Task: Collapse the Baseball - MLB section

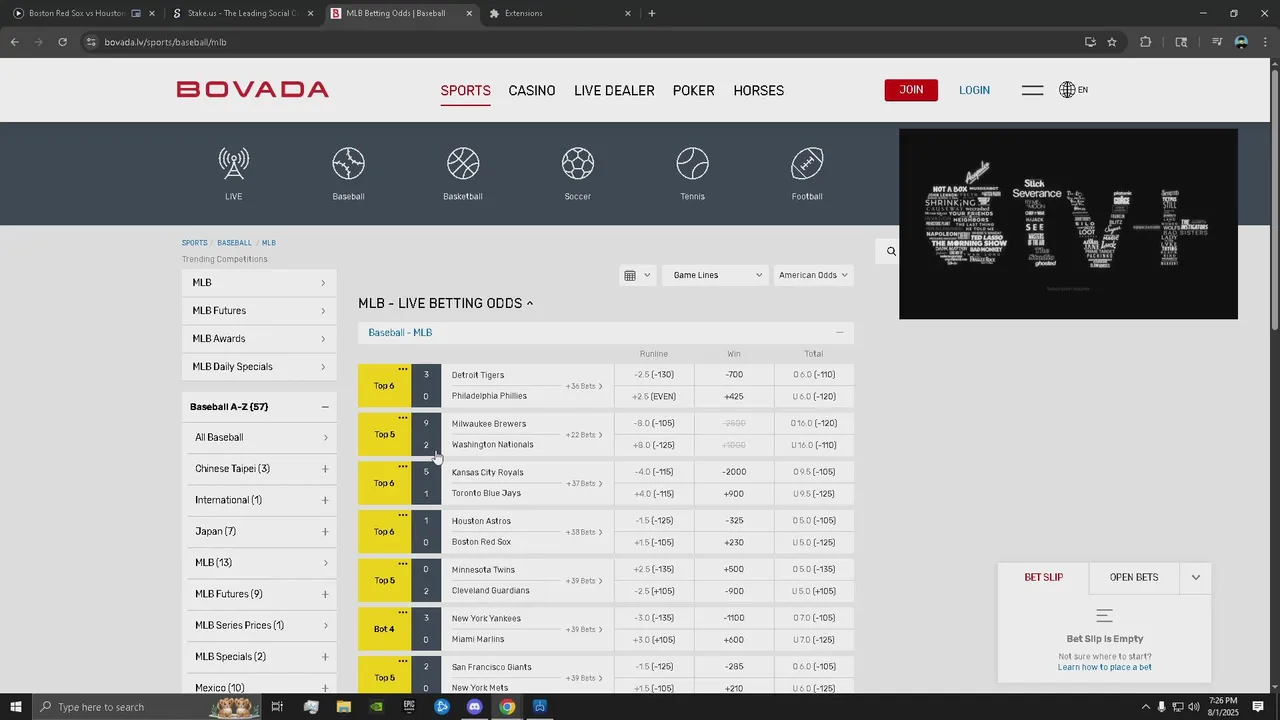Action: pos(839,332)
